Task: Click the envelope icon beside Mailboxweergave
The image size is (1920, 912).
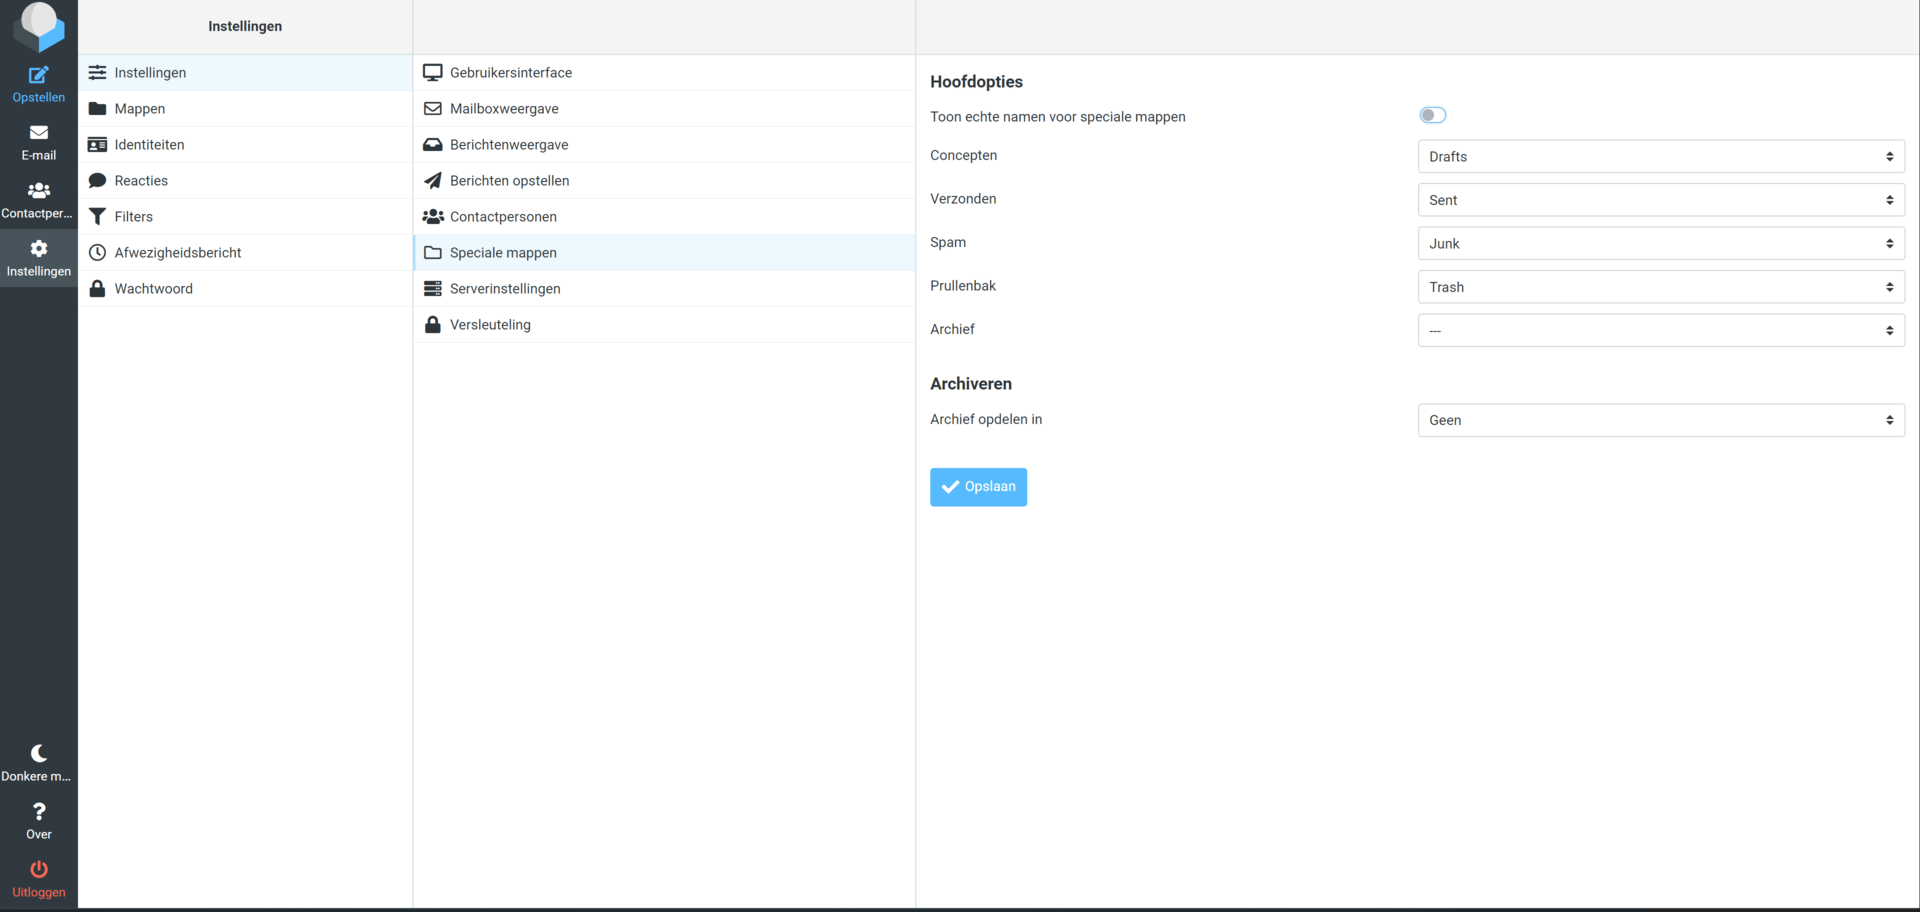Action: (433, 109)
